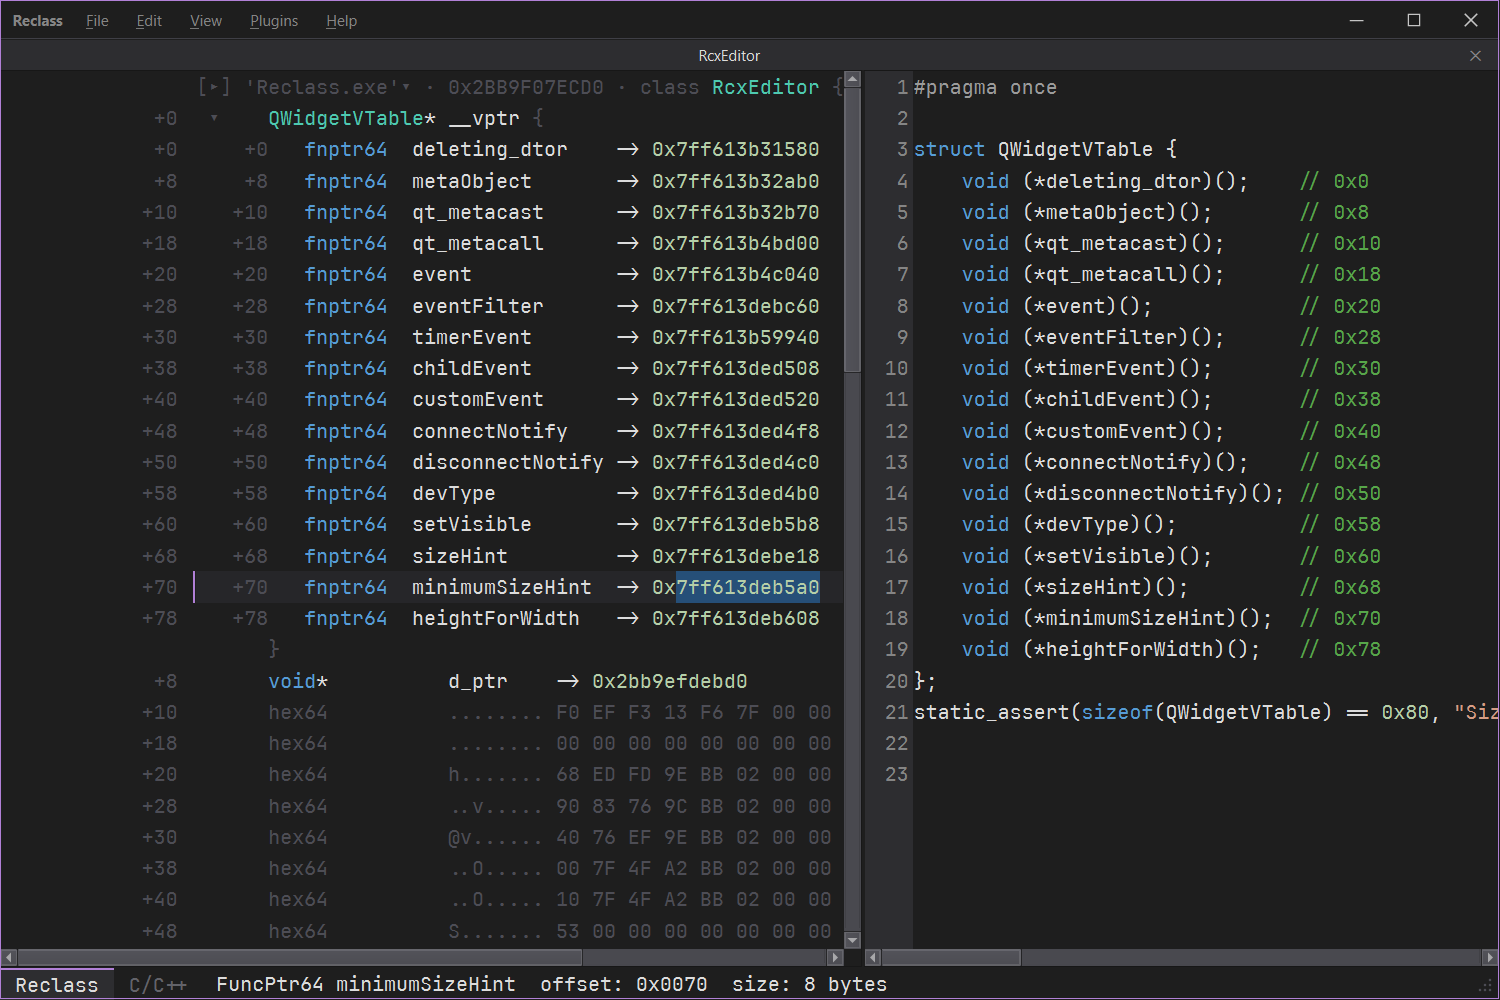The height and width of the screenshot is (1000, 1500).
Task: Select the metaObject field name
Action: 472,181
